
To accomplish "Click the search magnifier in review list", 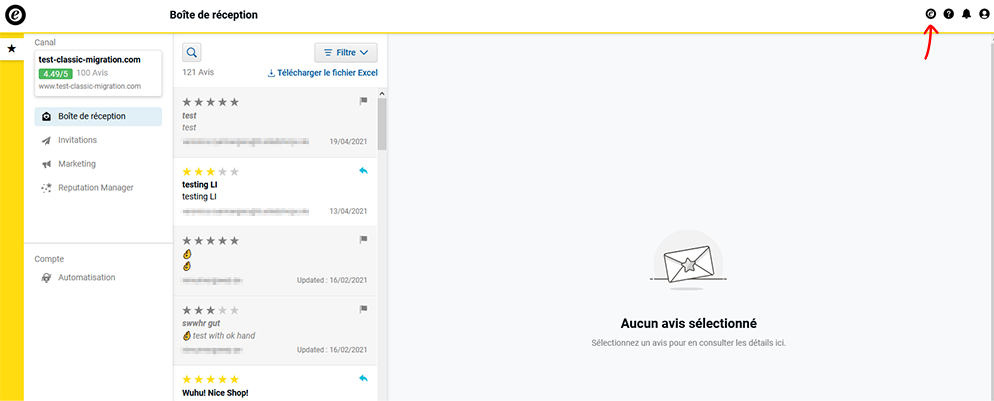I will (192, 53).
